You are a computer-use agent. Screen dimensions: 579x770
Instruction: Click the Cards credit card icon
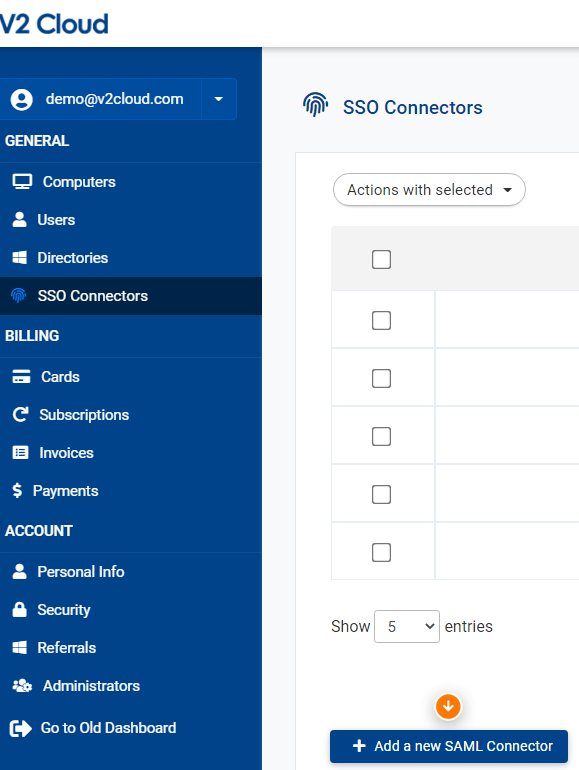pos(21,377)
